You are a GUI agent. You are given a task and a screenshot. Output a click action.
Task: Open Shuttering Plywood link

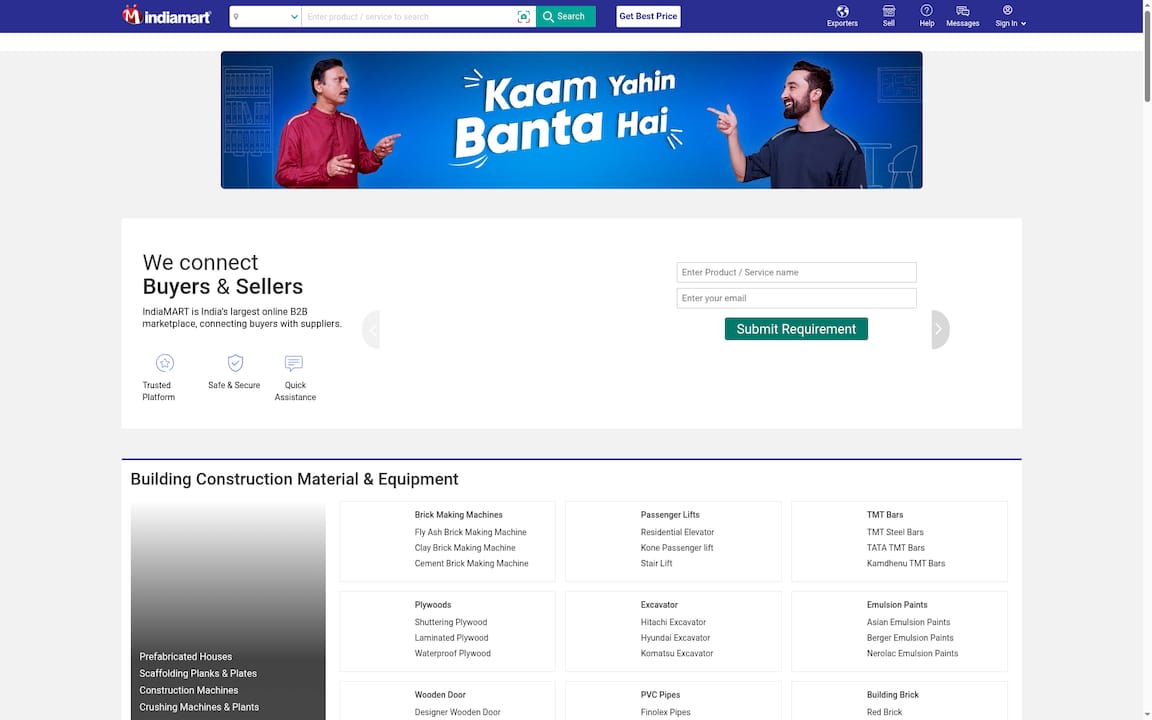pos(450,622)
